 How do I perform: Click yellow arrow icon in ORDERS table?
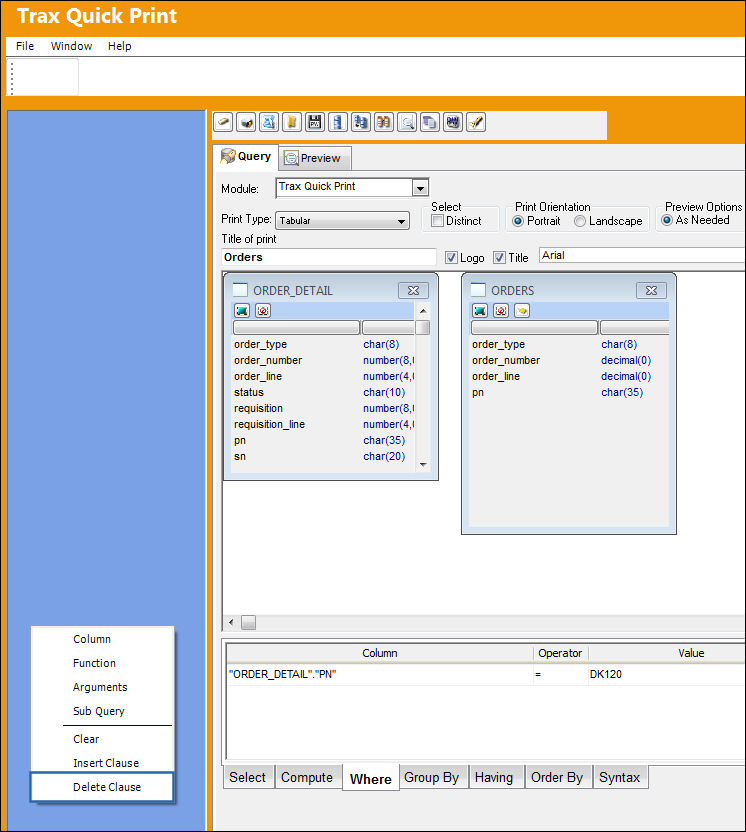pos(522,310)
